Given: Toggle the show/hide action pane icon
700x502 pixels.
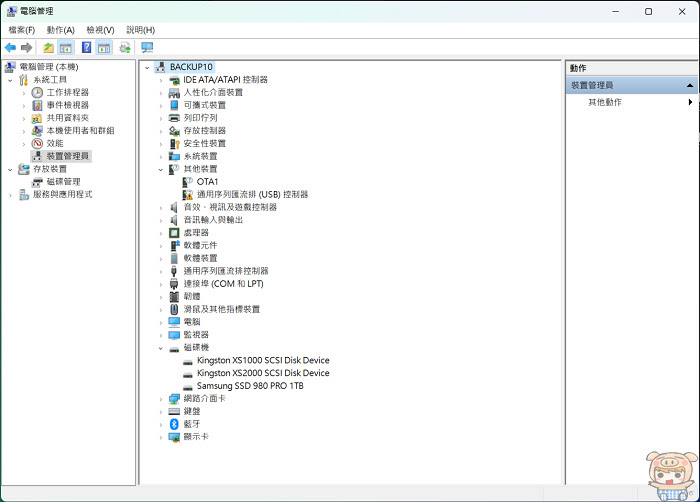Looking at the screenshot, I should [104, 47].
